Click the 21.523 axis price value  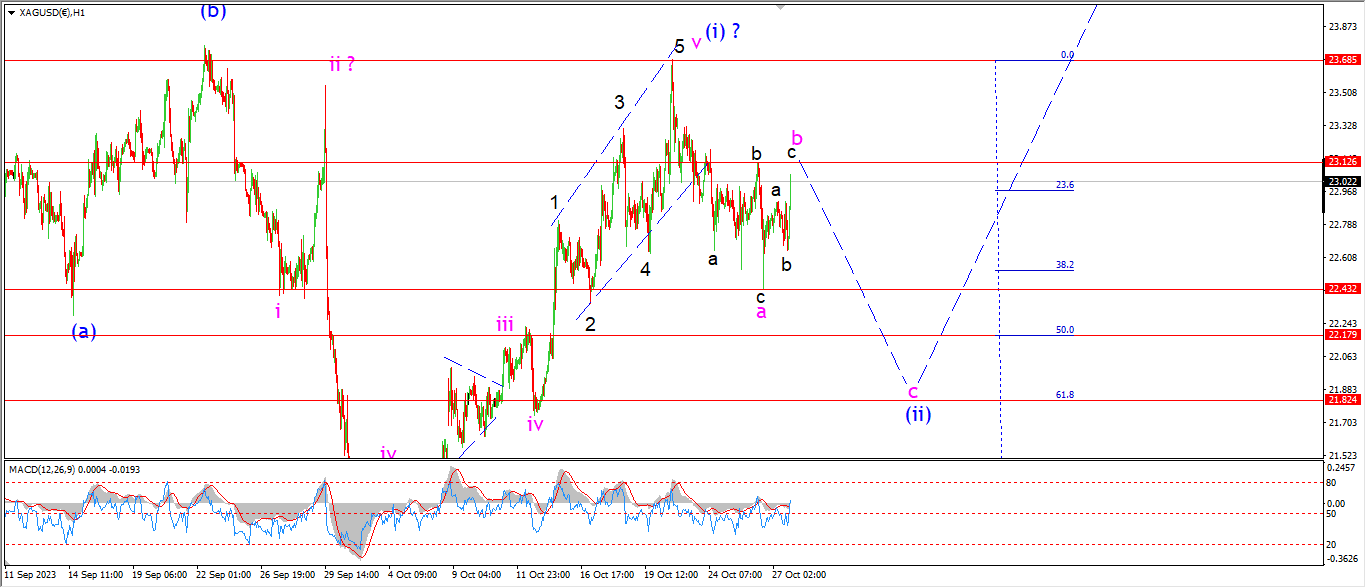(1341, 455)
